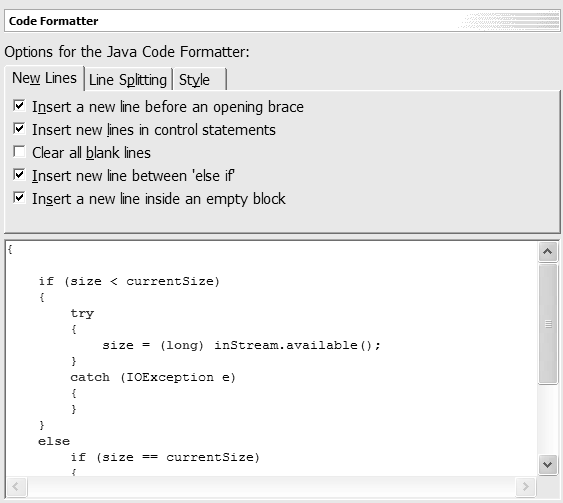This screenshot has width=563, height=503.
Task: Uncheck 'Insert a new line before an opening brace'
Action: (x=19, y=106)
